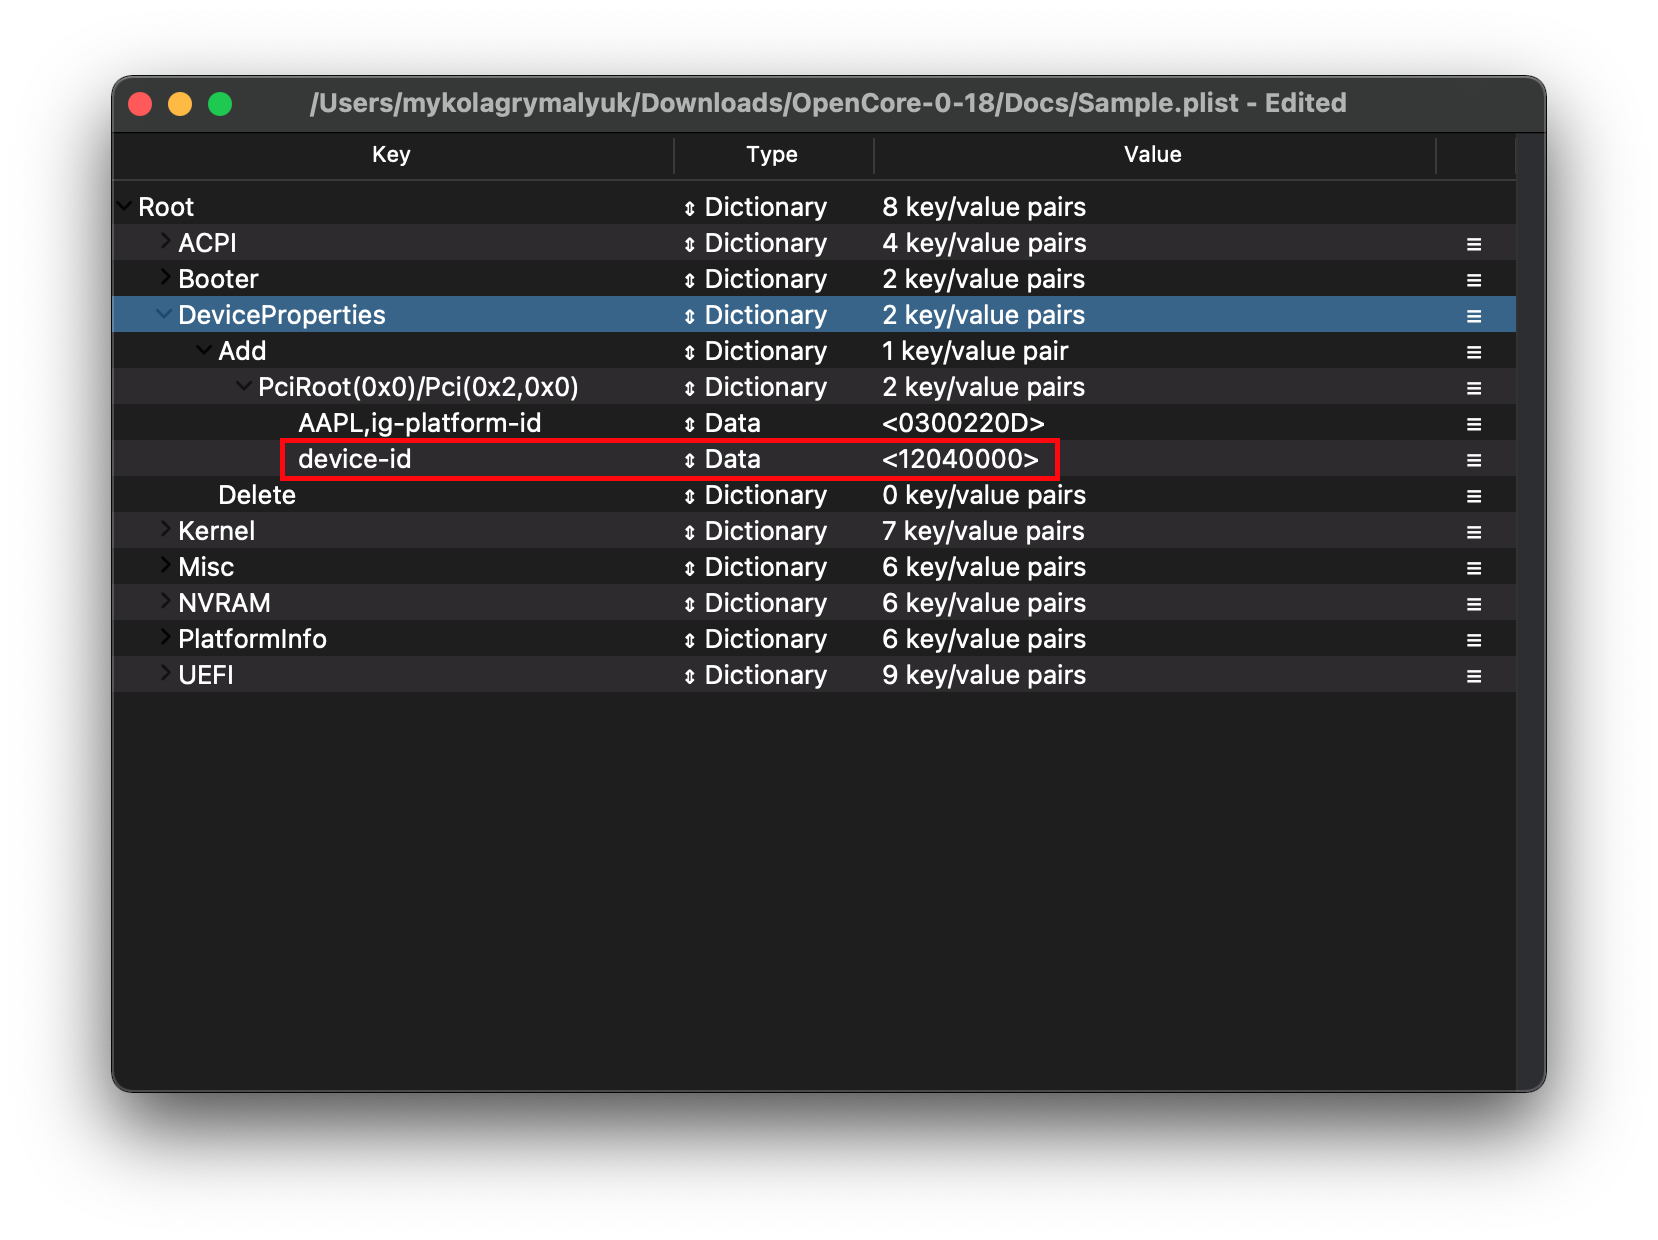Click the green zoom window button

point(220,104)
